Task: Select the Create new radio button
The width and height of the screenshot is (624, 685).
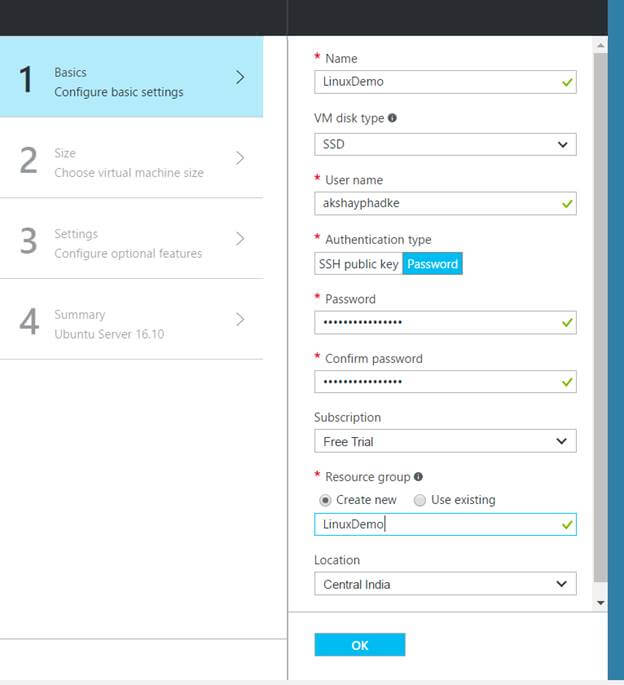Action: pyautogui.click(x=325, y=500)
